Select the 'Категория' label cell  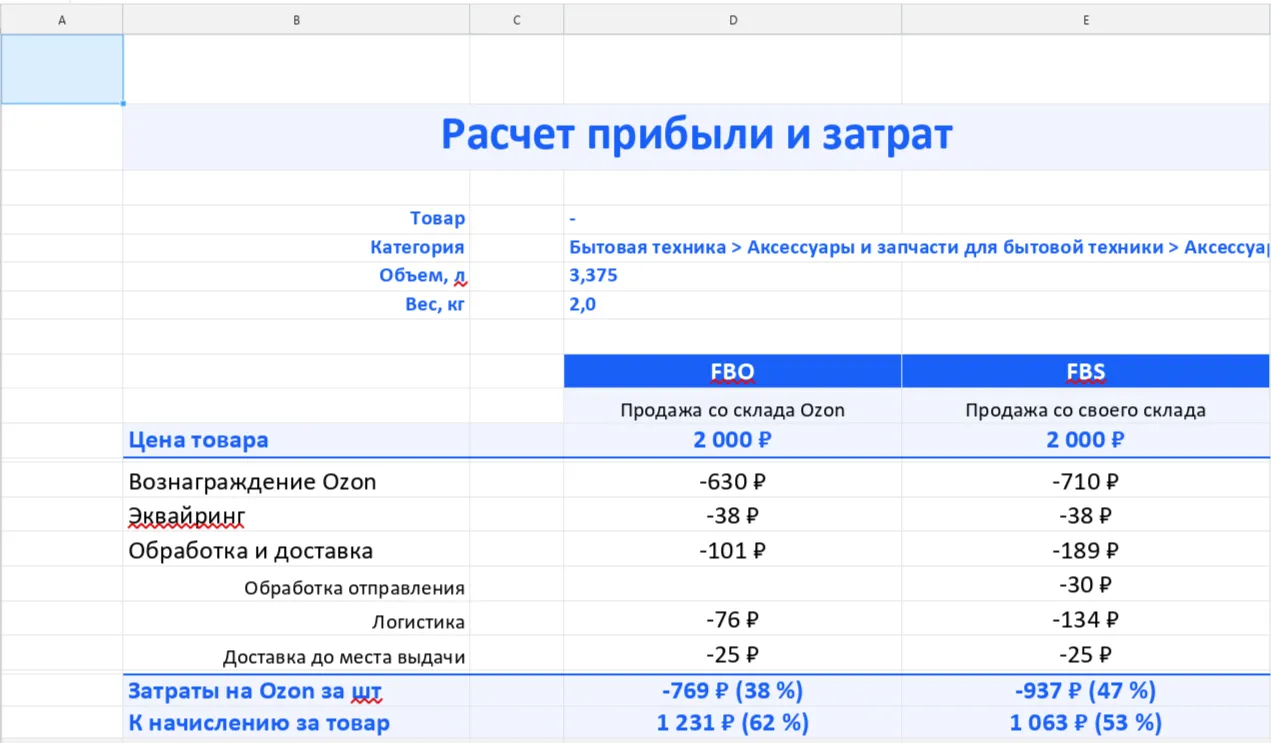pyautogui.click(x=417, y=247)
